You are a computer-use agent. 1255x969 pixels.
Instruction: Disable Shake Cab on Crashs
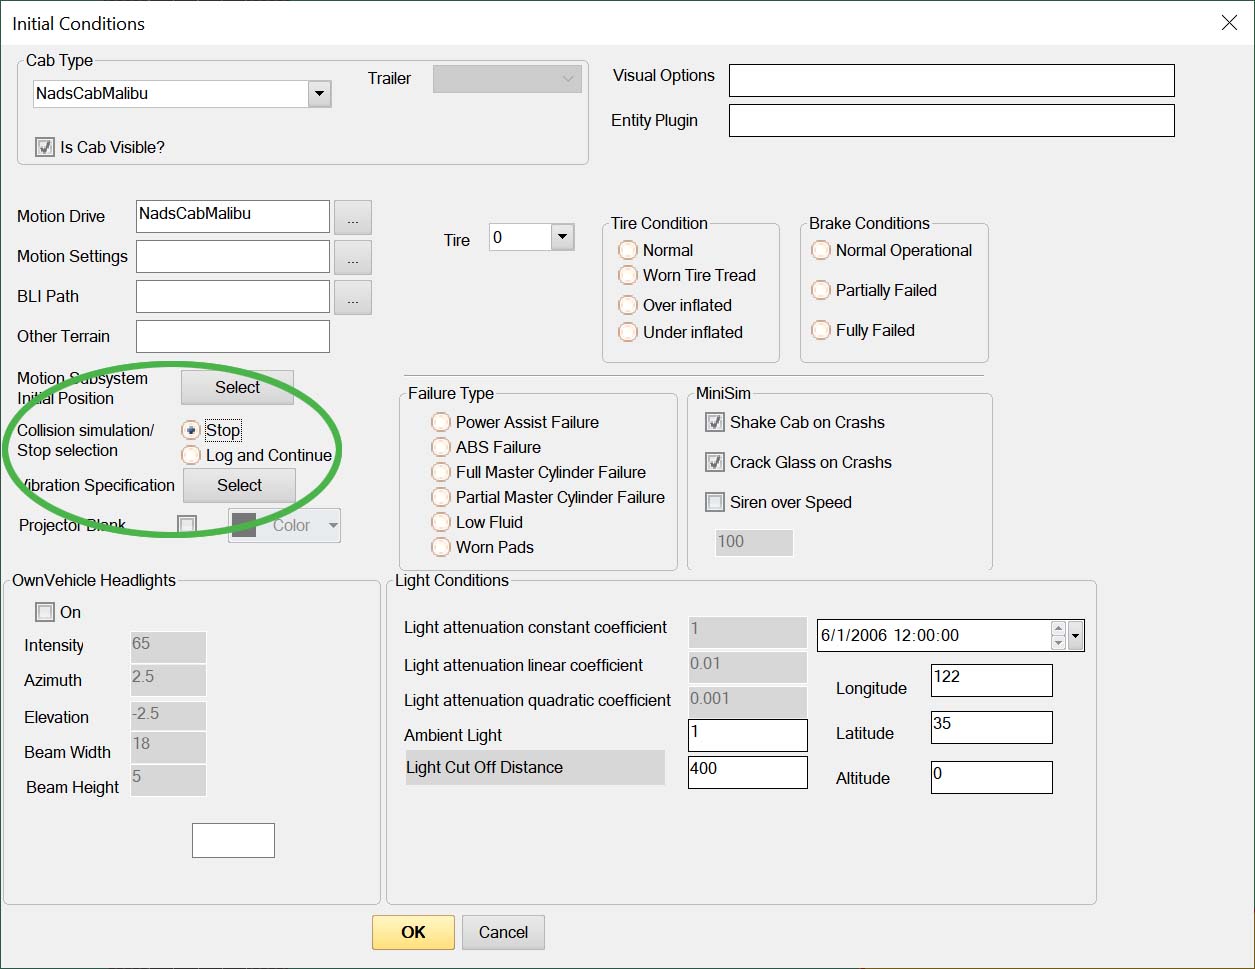click(715, 422)
